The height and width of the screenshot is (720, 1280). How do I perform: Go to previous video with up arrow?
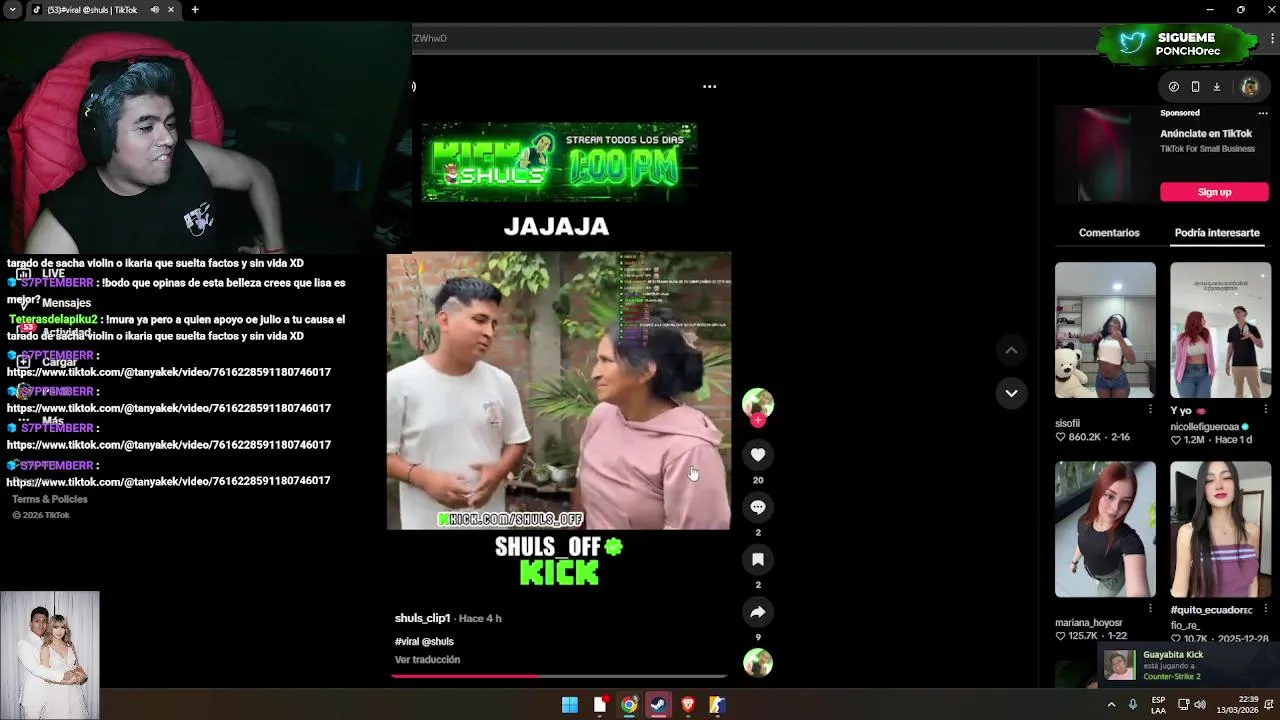(x=1011, y=350)
